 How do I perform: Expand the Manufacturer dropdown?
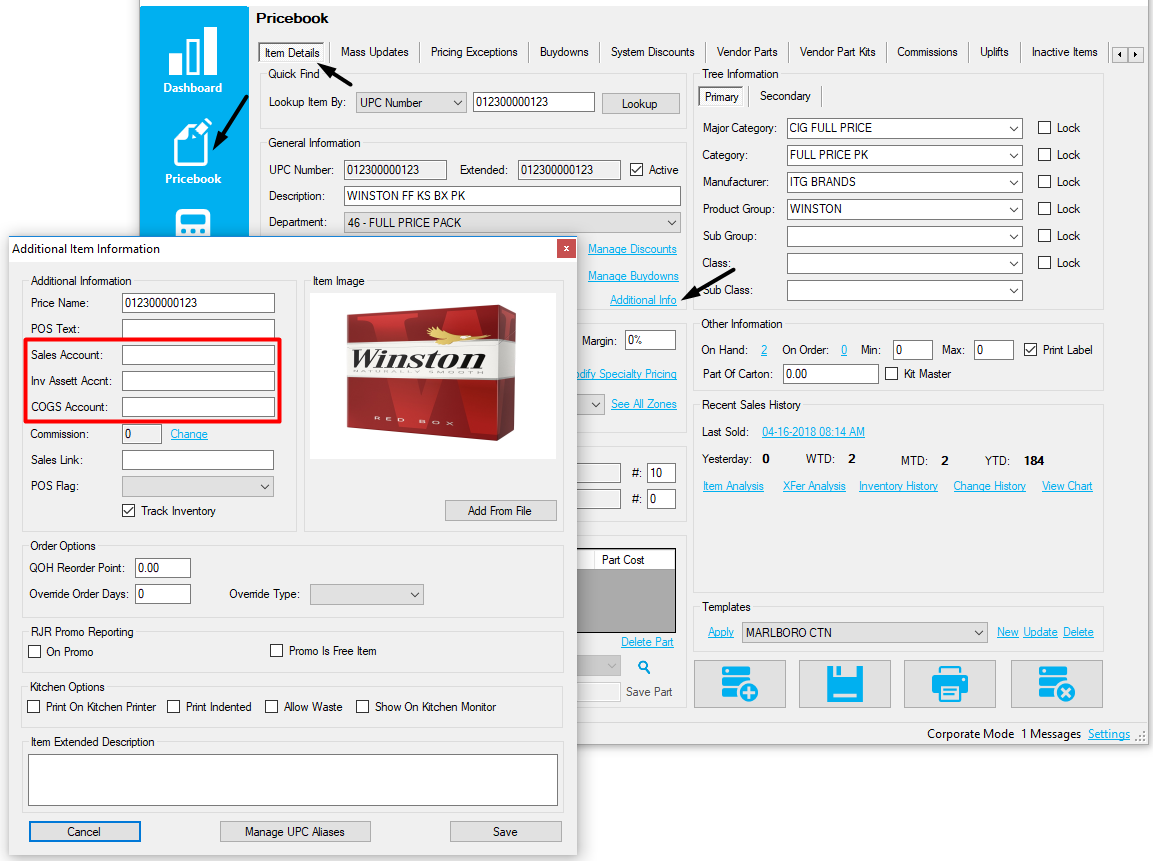point(904,182)
